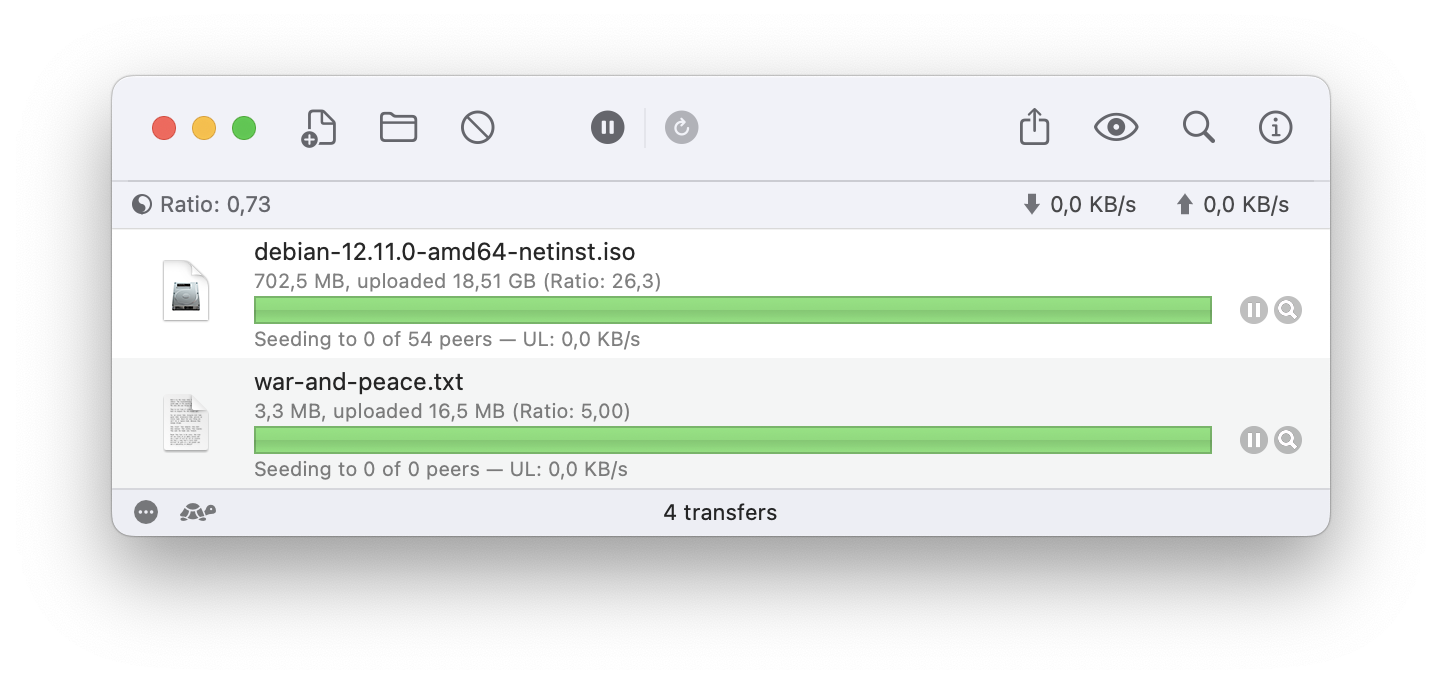The image size is (1442, 684).
Task: Open the search filter magnifier icon
Action: (1198, 128)
